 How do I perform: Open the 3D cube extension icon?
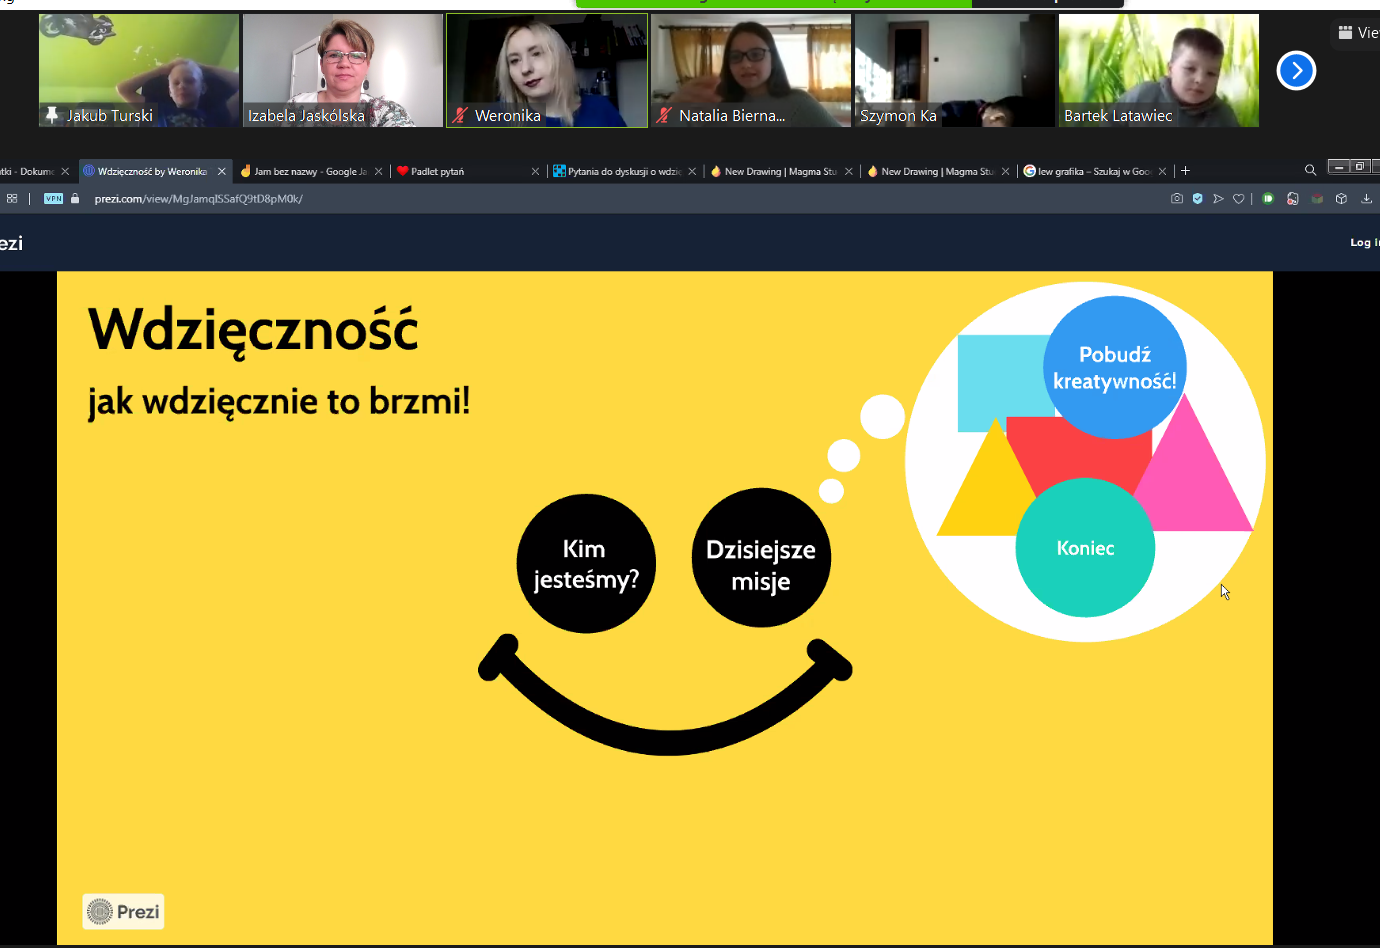(1342, 199)
